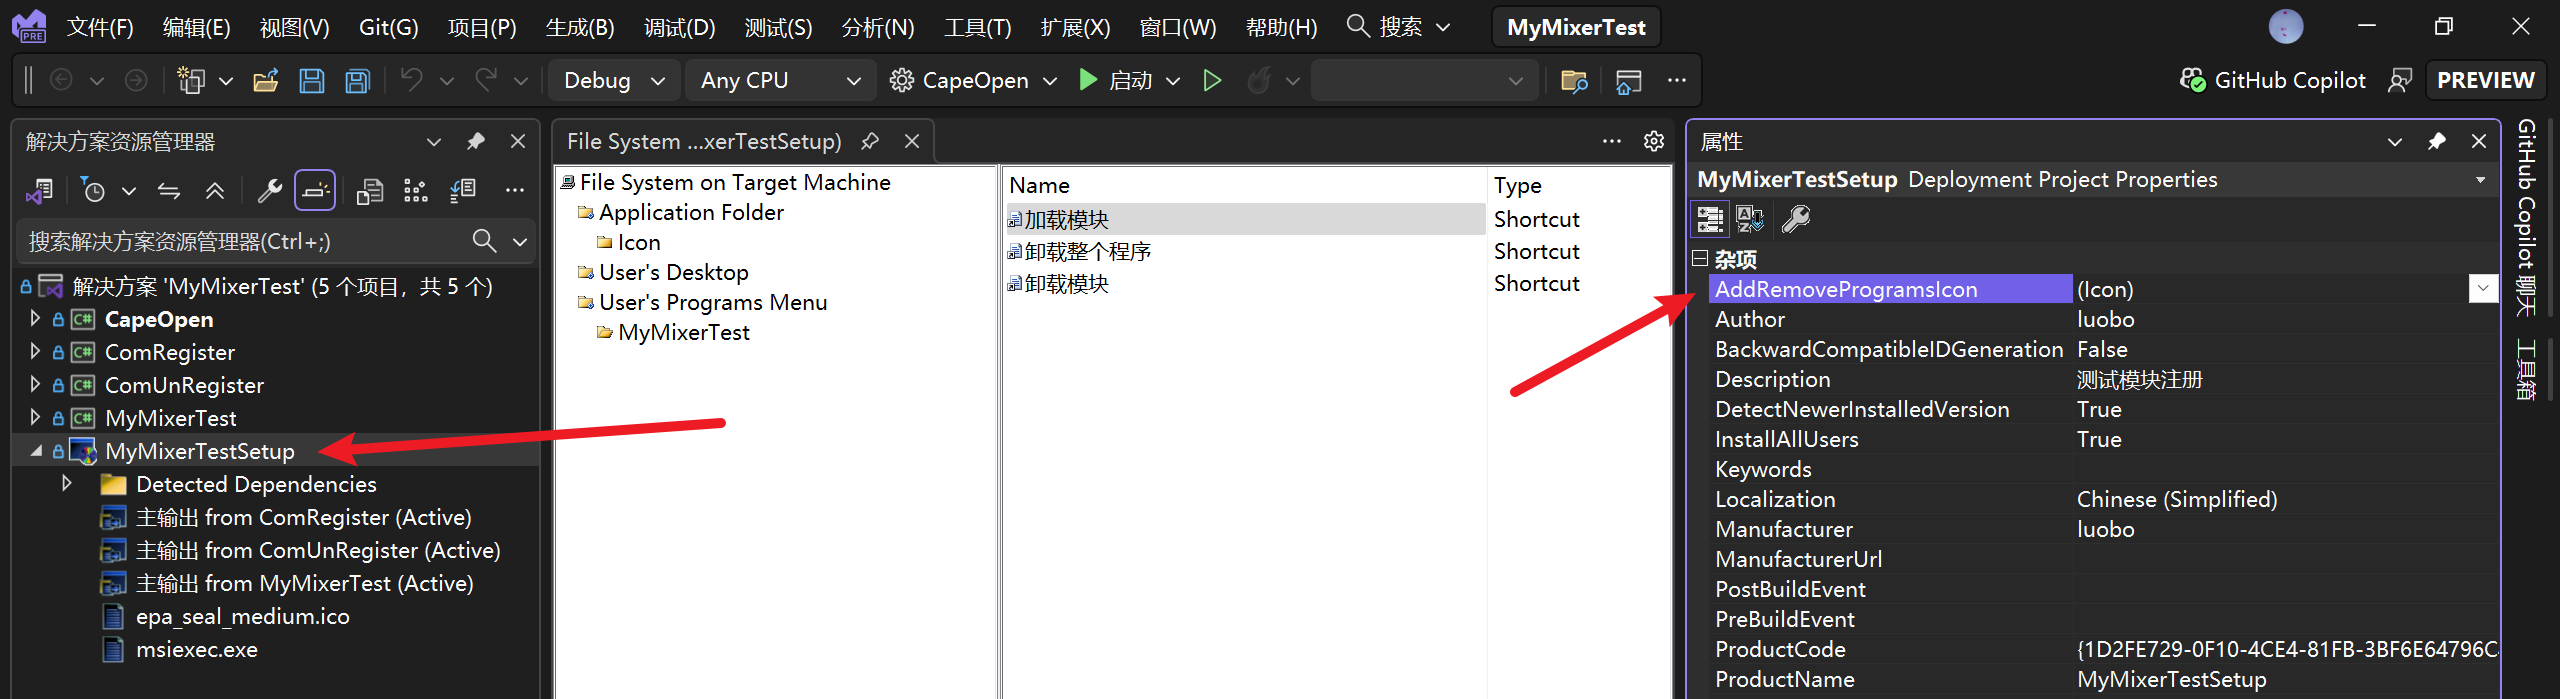Image resolution: width=2560 pixels, height=699 pixels.
Task: Close the File System tab
Action: [912, 141]
